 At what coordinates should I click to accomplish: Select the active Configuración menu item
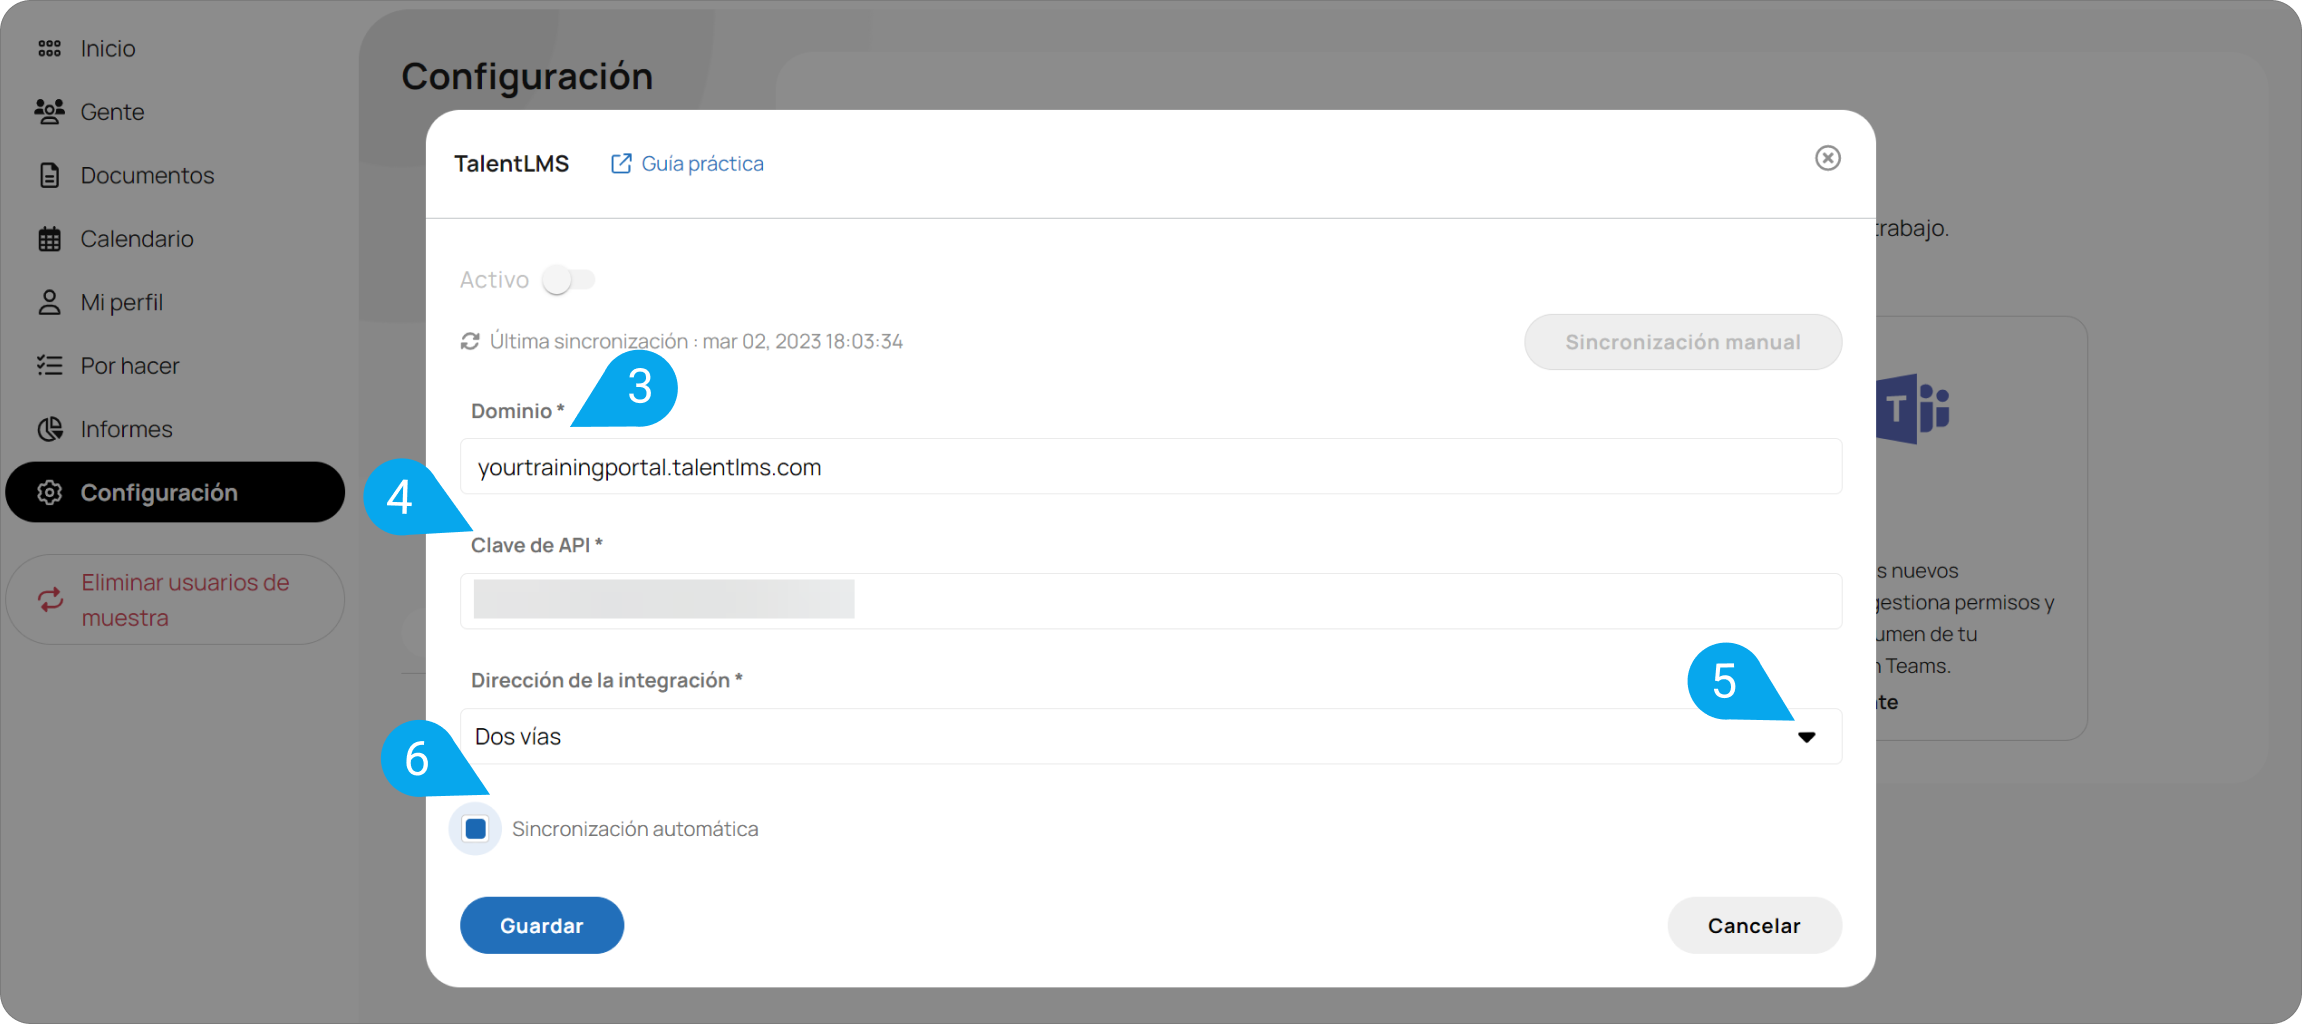tap(175, 492)
